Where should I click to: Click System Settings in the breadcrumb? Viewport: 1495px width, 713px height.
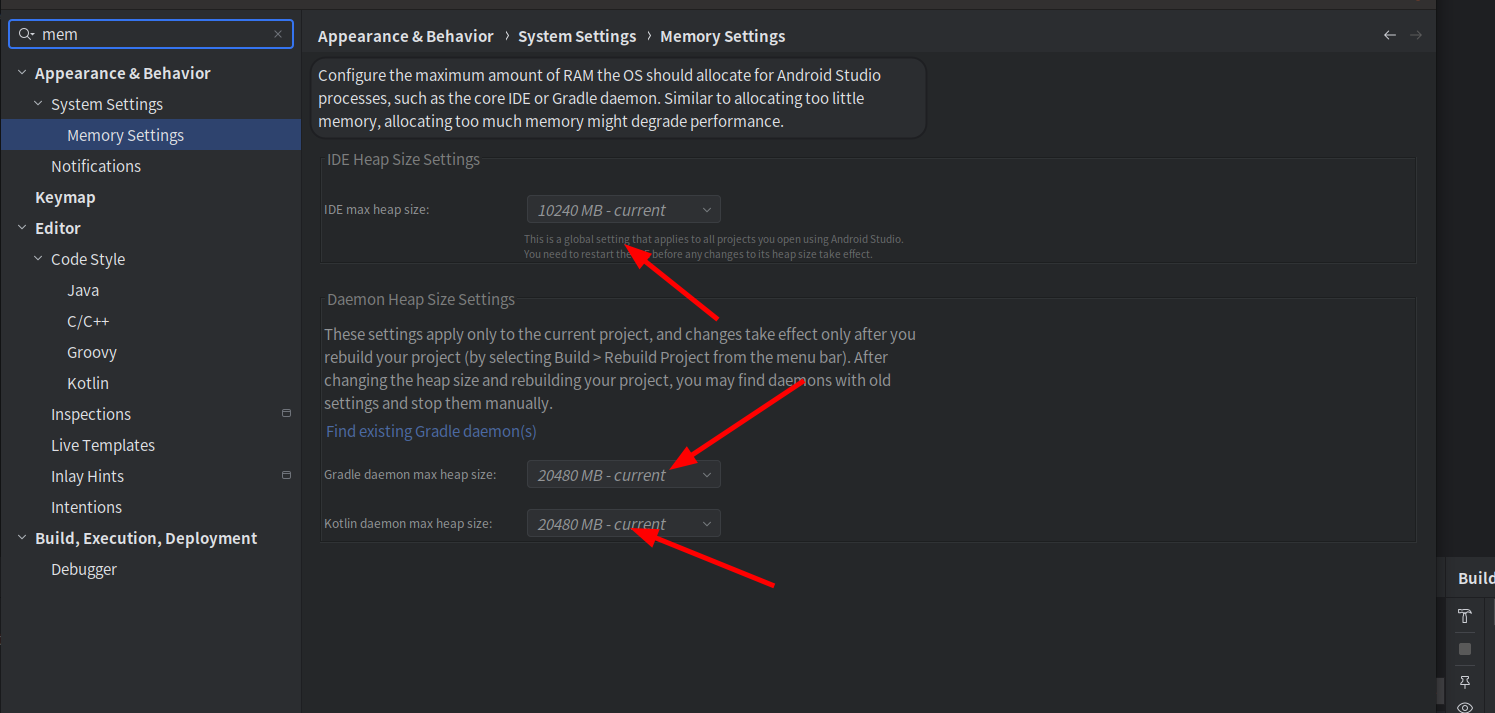(577, 36)
